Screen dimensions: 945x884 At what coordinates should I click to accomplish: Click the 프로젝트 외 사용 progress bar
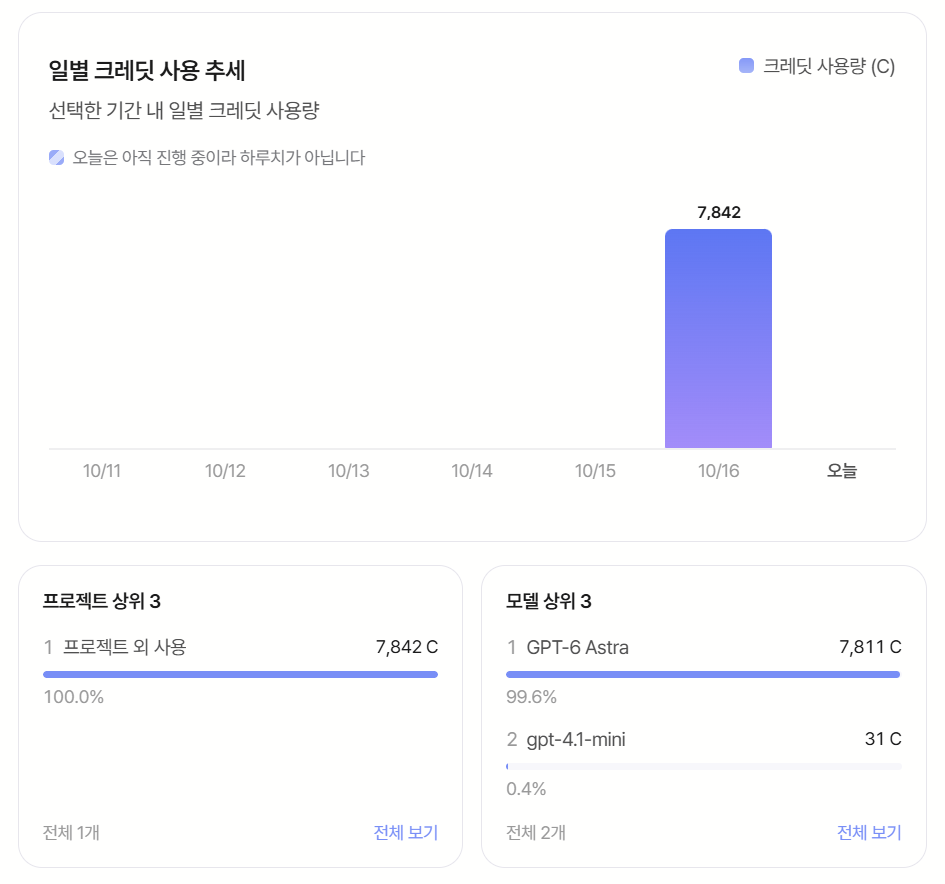(x=240, y=674)
